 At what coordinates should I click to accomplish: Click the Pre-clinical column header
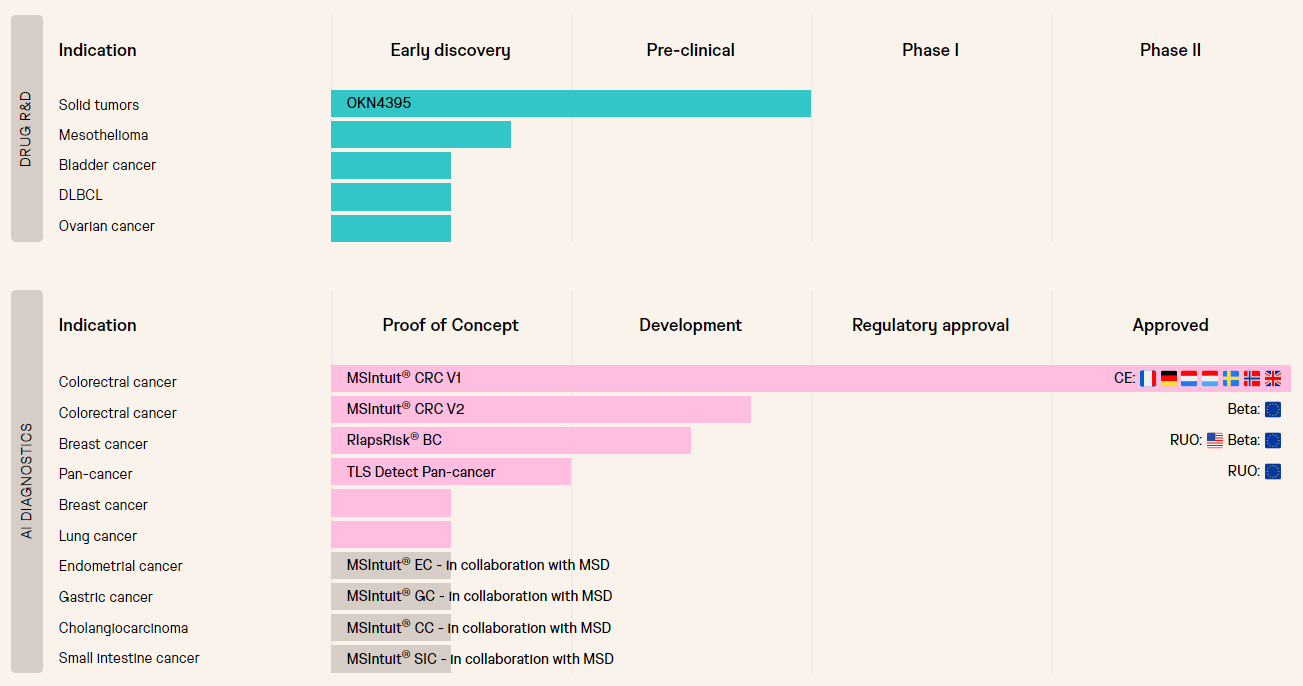tap(691, 50)
